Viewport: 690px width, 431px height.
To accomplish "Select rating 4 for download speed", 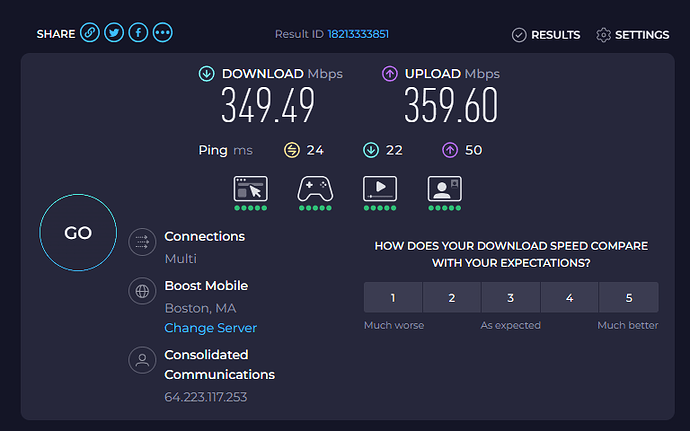I will [x=569, y=298].
